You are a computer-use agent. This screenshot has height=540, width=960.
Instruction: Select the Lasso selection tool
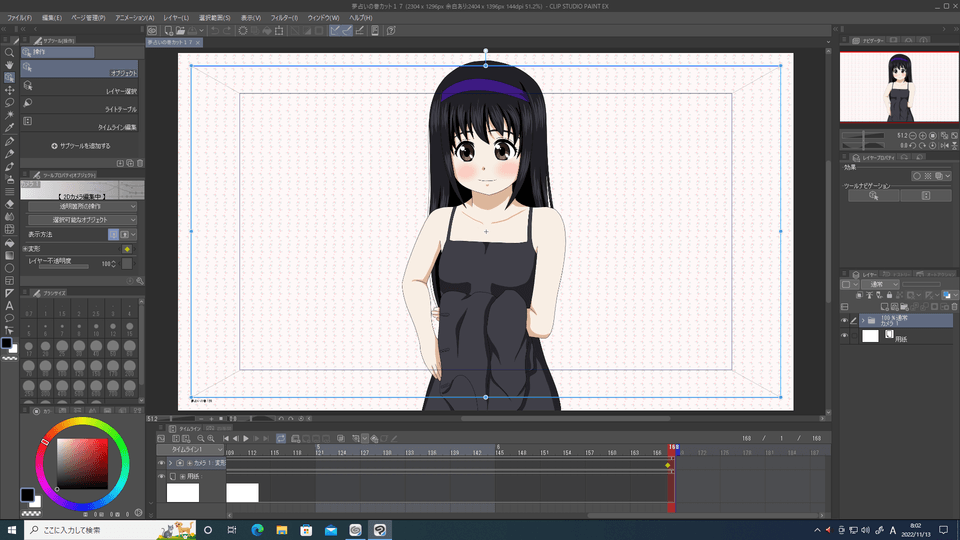coord(9,103)
